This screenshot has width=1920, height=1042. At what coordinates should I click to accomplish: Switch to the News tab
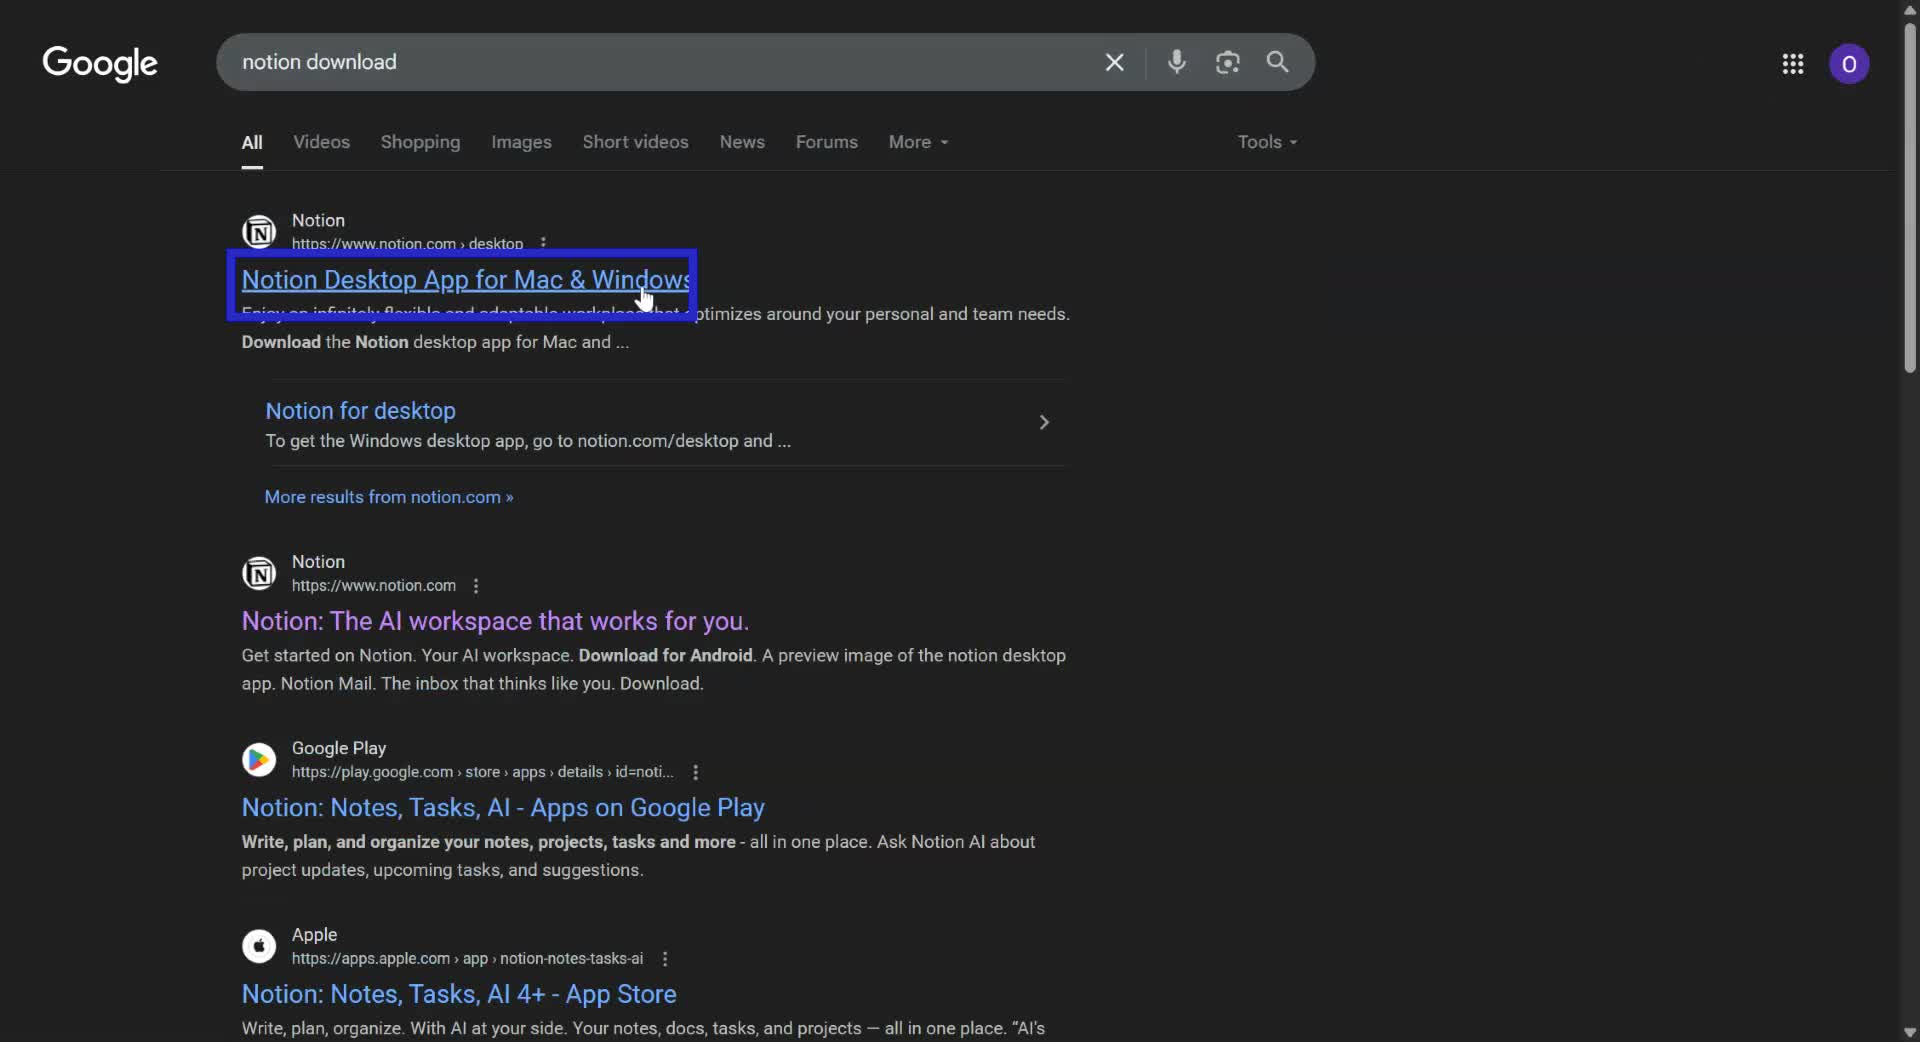pyautogui.click(x=742, y=142)
